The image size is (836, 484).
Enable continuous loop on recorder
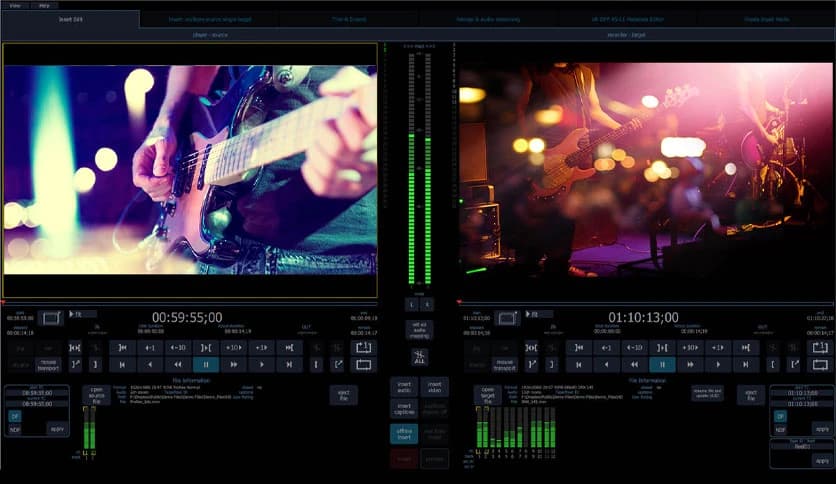(x=820, y=365)
